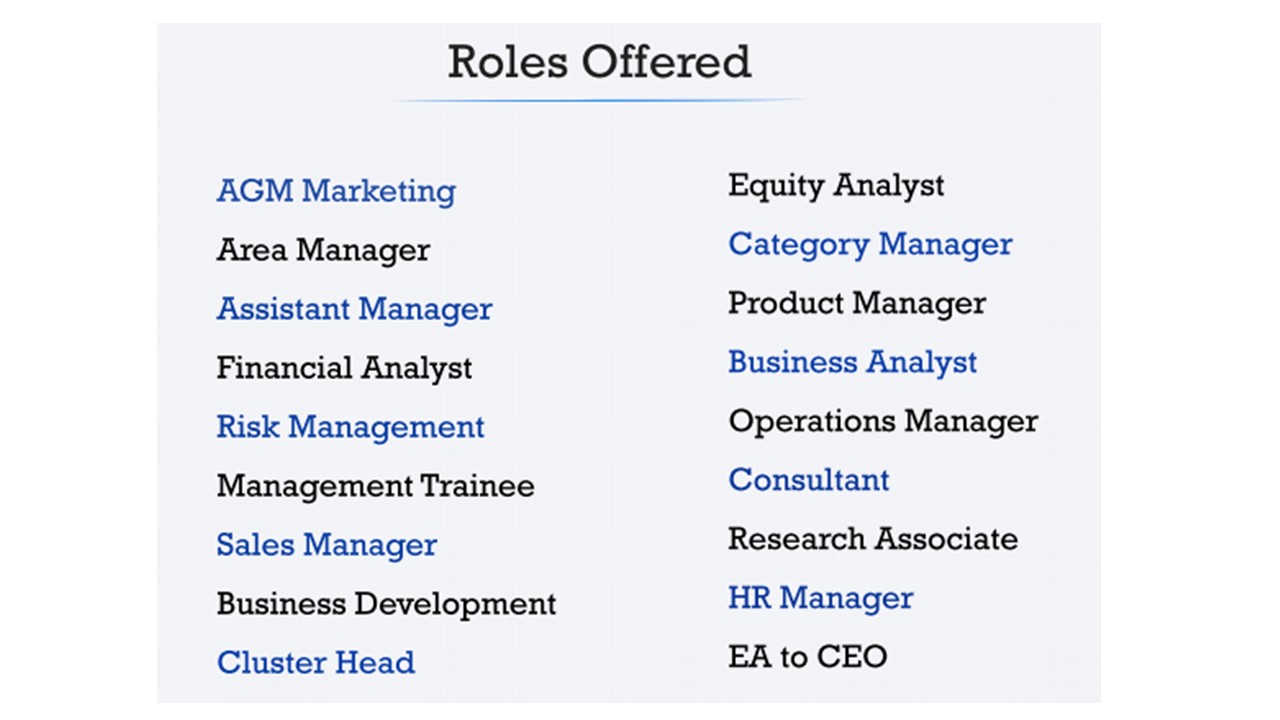Select the Product Manager role text

pos(857,303)
